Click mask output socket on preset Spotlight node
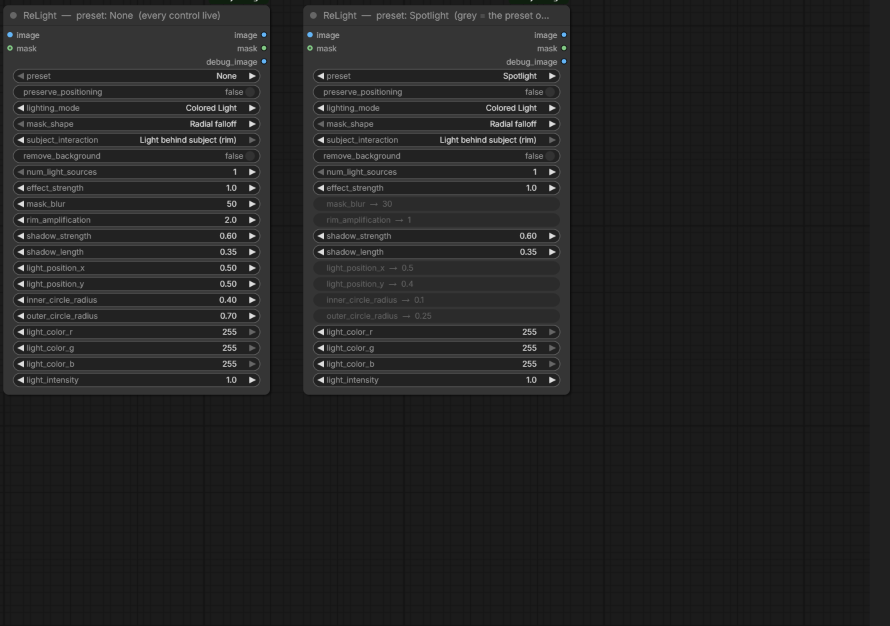Screen dimensions: 890x626 (564, 48)
